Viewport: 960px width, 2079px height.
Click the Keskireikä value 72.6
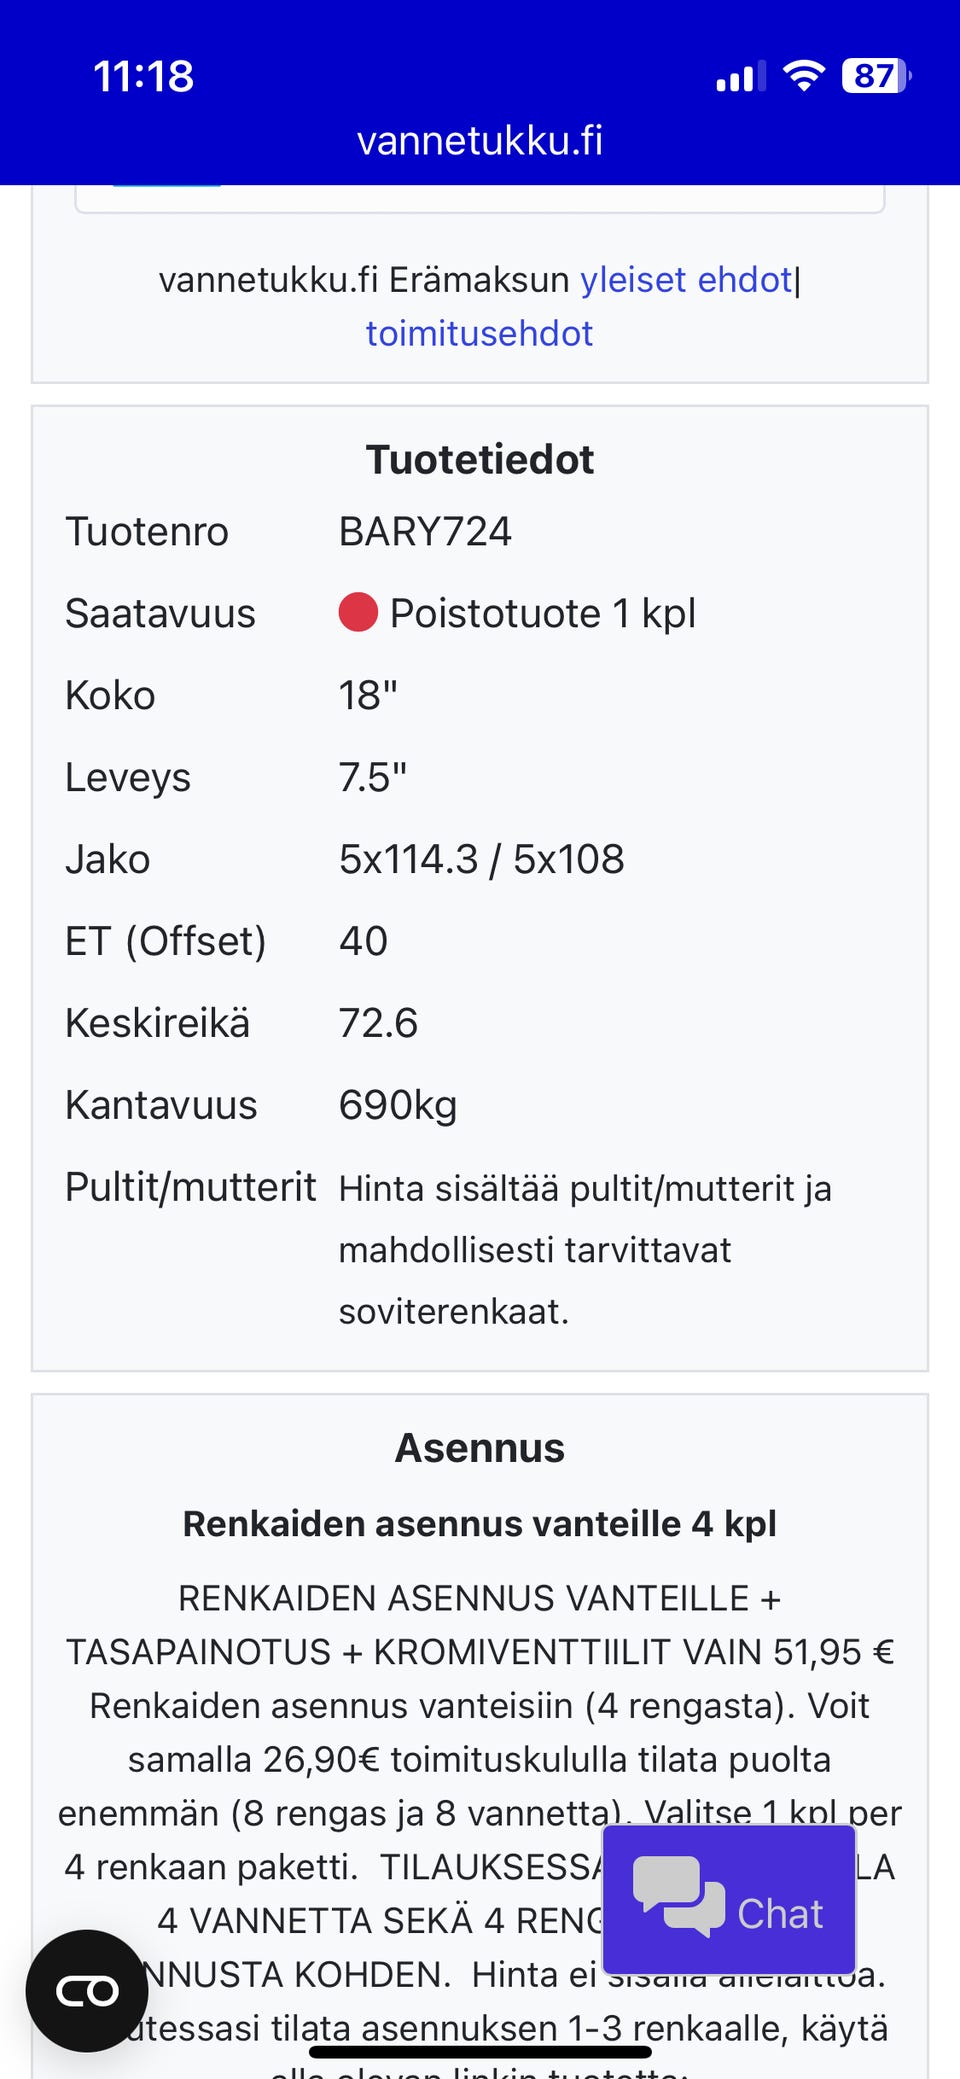click(378, 1024)
